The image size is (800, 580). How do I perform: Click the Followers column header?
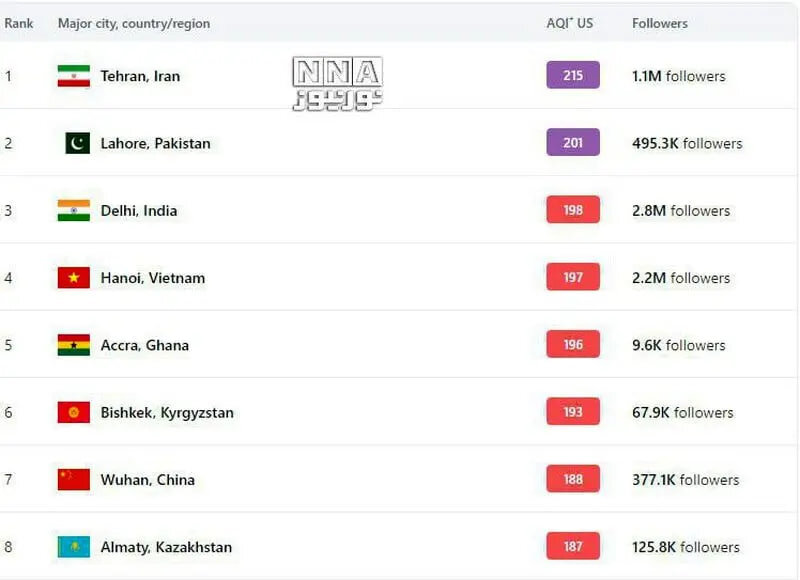660,23
